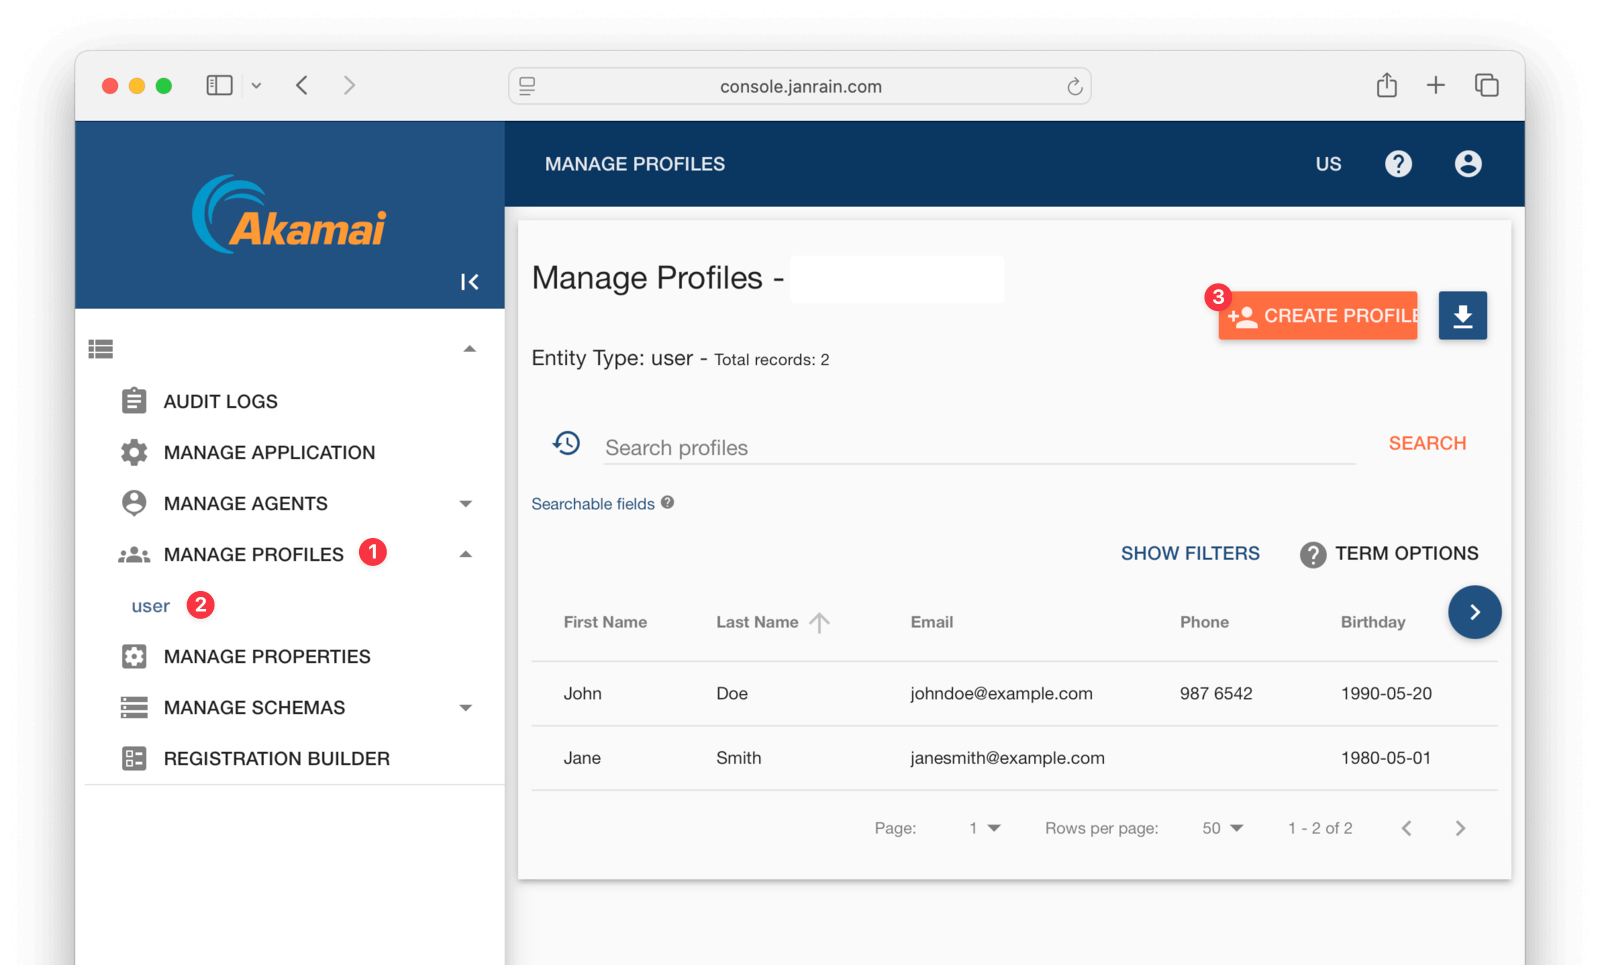The image size is (1600, 965).
Task: Click the Safari share icon
Action: click(1386, 86)
